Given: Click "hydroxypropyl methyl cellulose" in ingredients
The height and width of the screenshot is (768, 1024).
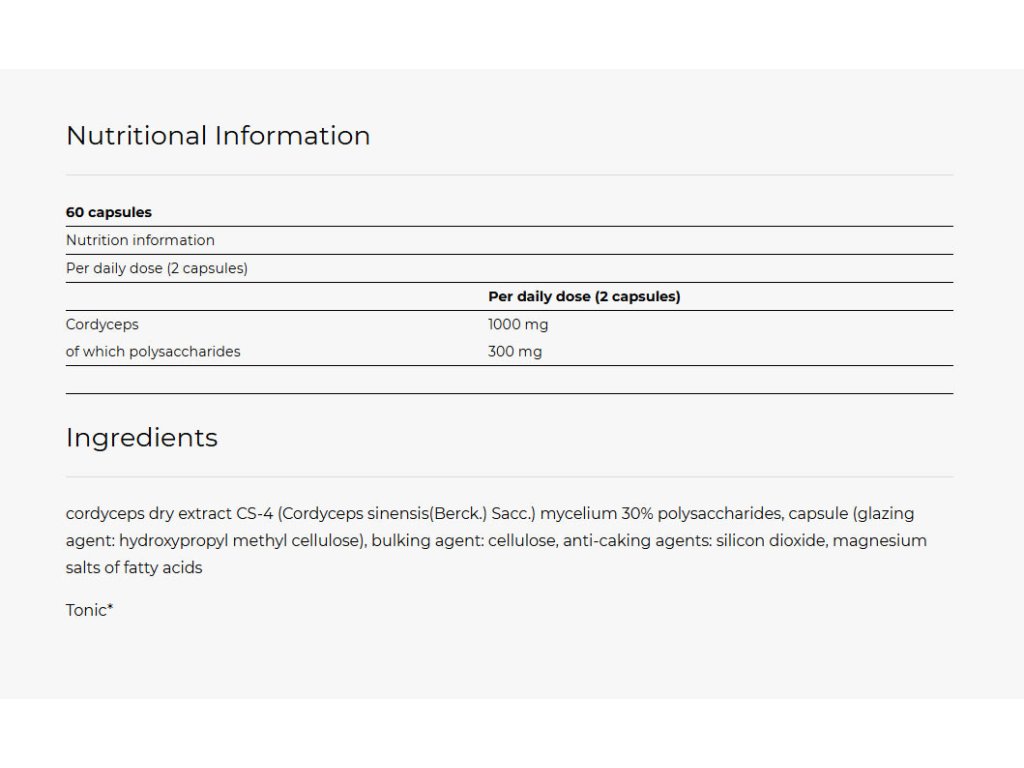Looking at the screenshot, I should (238, 541).
